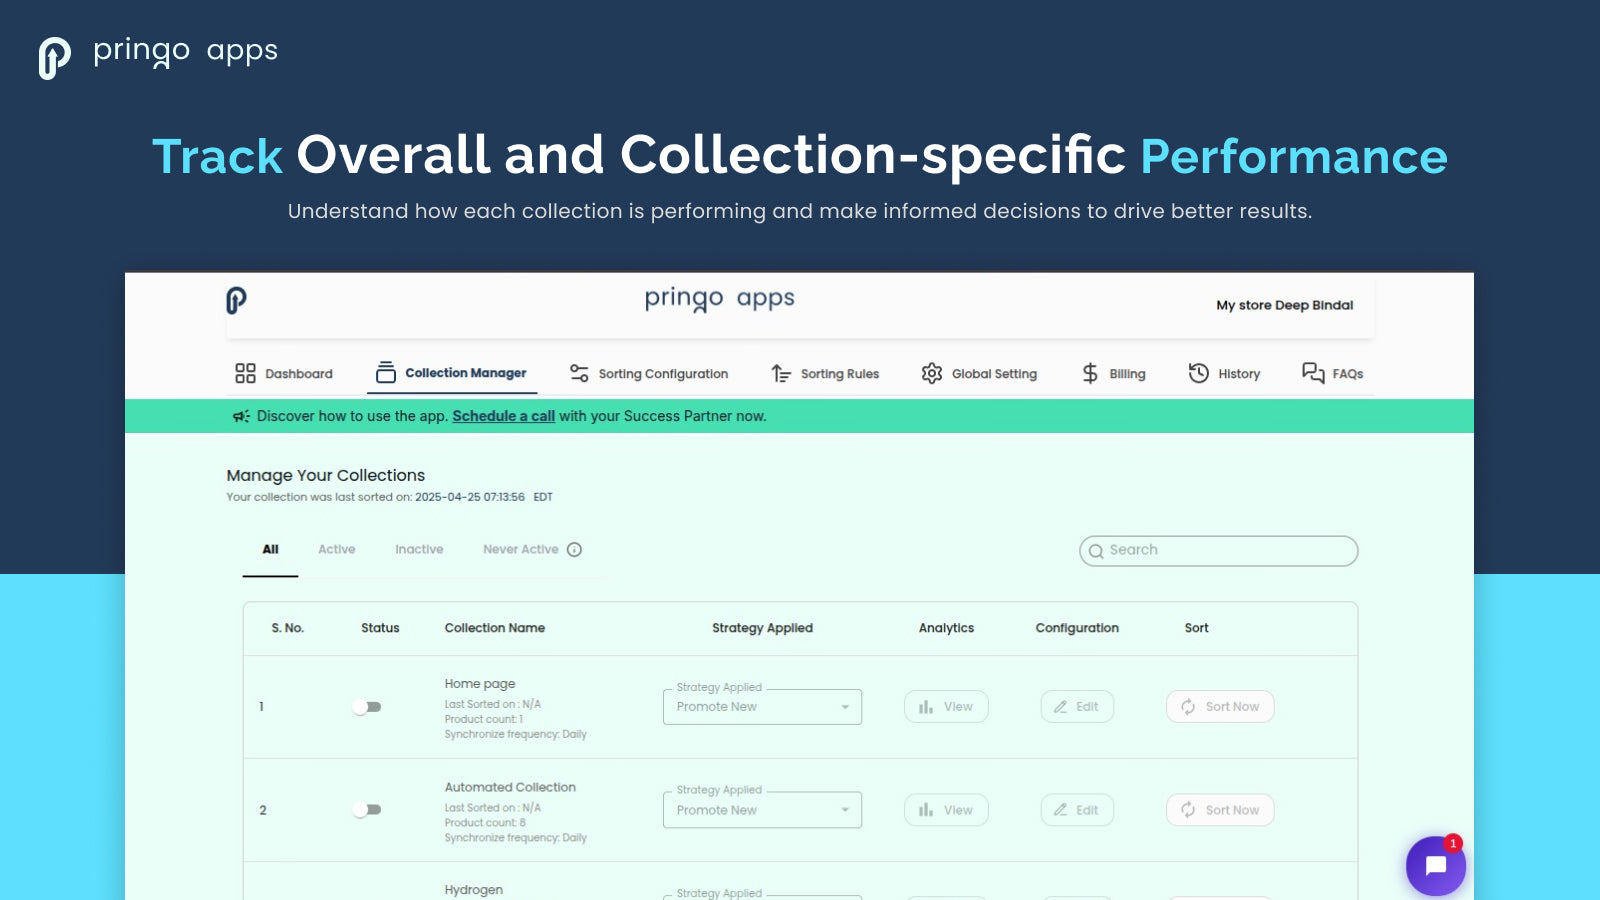Toggle the Automated Collection status switch

367,810
